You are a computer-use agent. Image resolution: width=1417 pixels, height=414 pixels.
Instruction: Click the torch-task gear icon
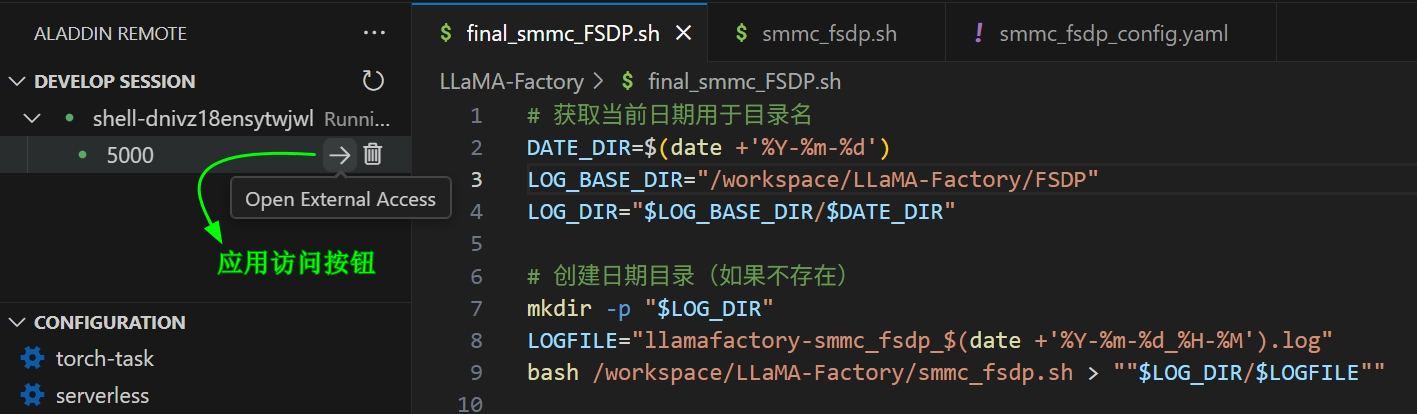[32, 358]
